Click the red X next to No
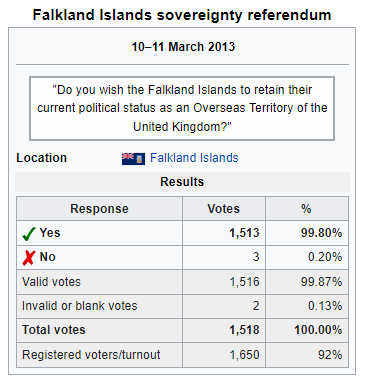This screenshot has width=367, height=386. tap(29, 258)
